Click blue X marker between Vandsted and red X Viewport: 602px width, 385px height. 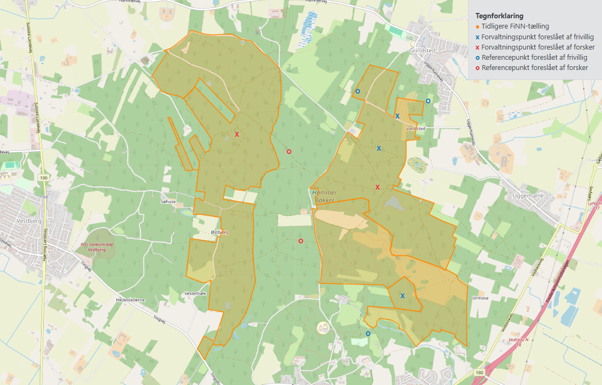point(379,148)
